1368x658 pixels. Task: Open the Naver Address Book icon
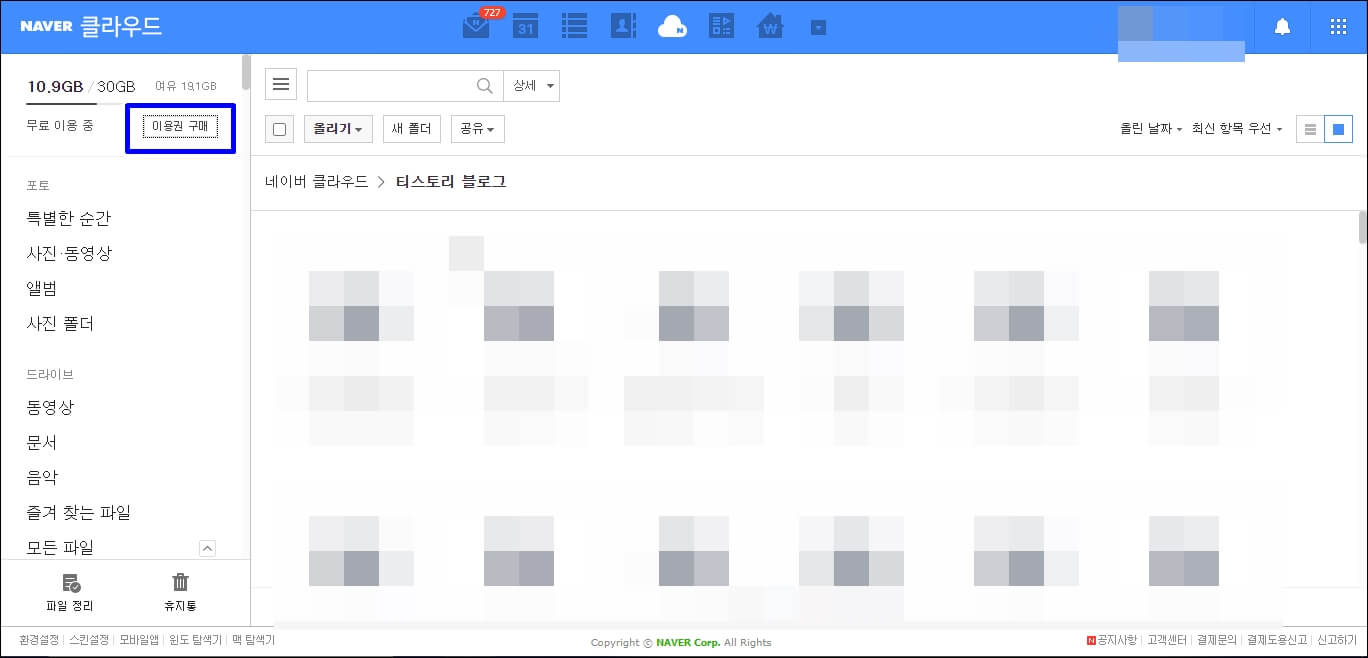(x=623, y=26)
